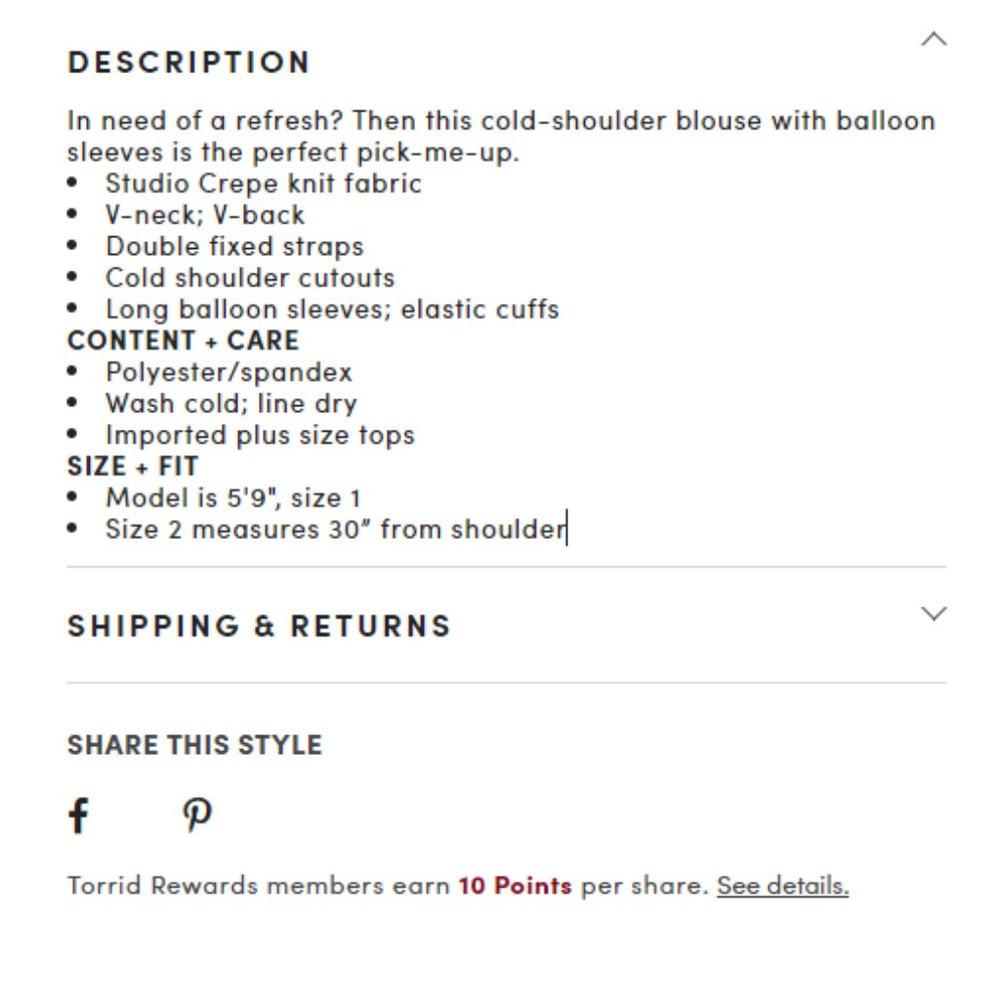
Task: Click the Wash cold; line dry text
Action: [231, 404]
